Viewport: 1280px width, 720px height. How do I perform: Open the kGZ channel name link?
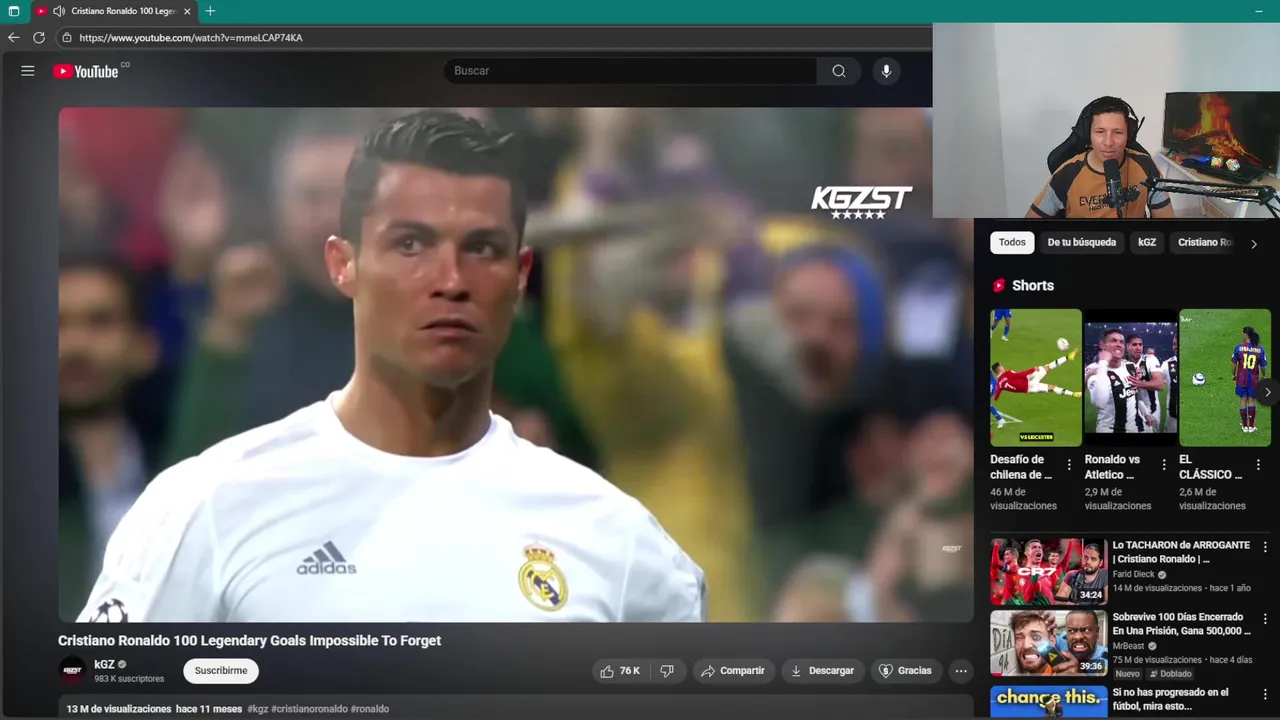pyautogui.click(x=104, y=664)
